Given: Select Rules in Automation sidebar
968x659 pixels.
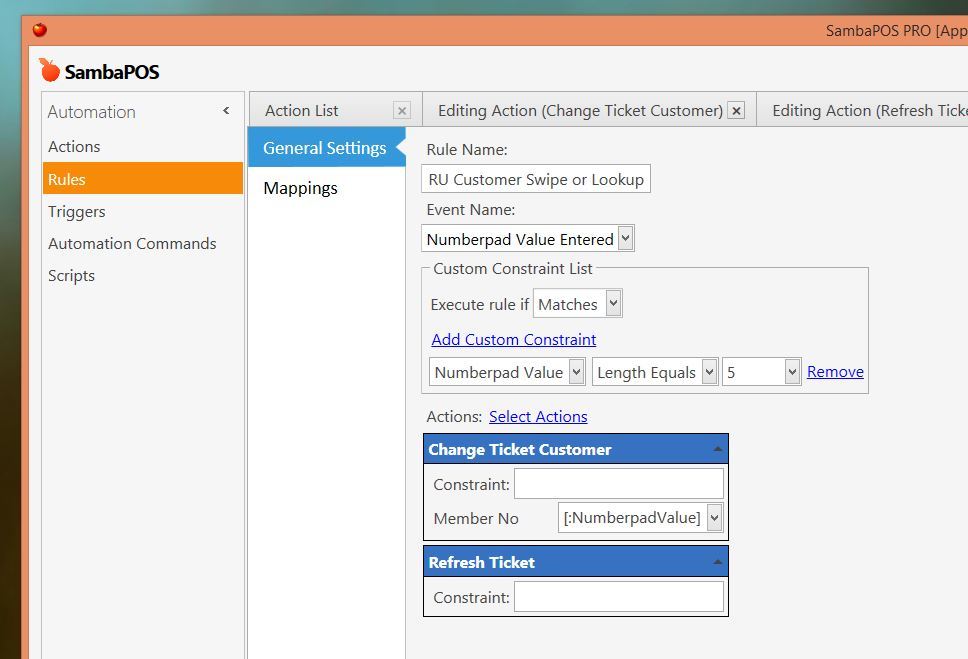Looking at the screenshot, I should tap(143, 178).
